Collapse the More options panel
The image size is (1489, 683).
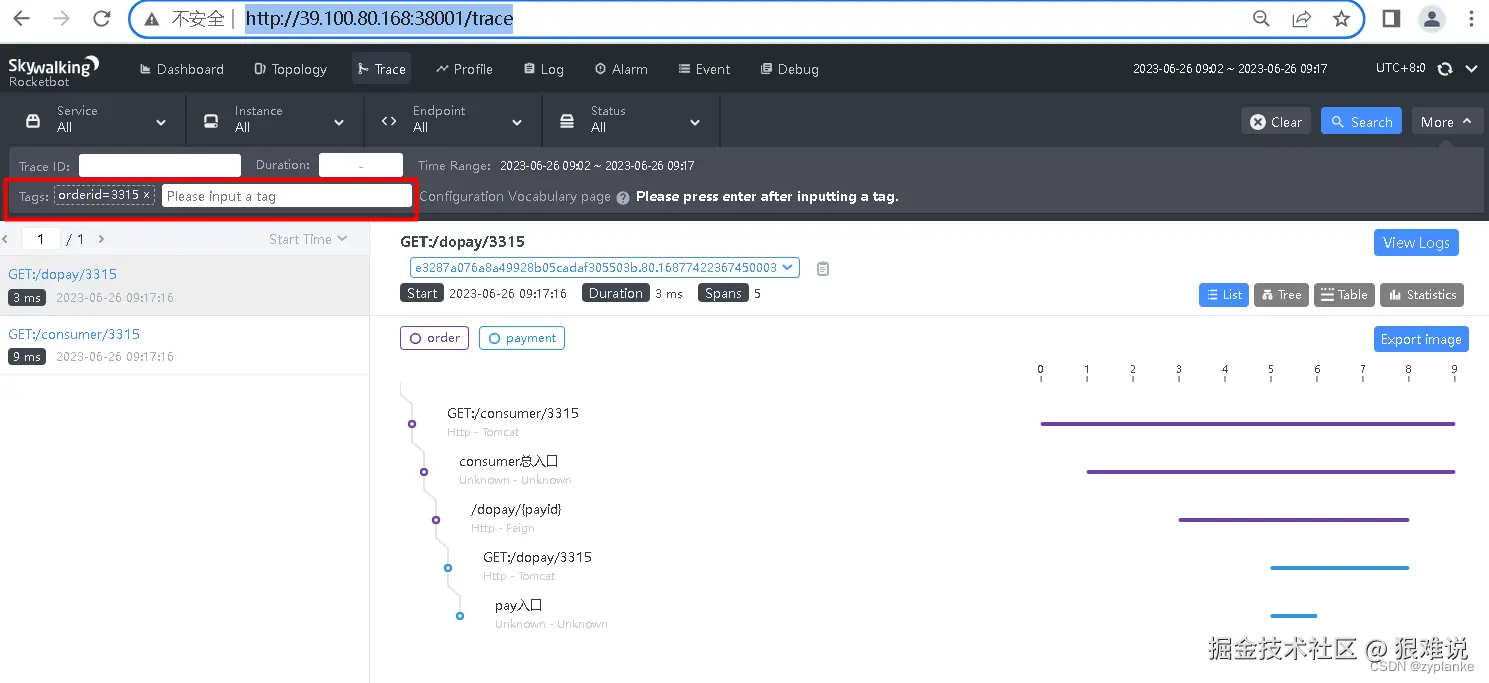click(1446, 121)
